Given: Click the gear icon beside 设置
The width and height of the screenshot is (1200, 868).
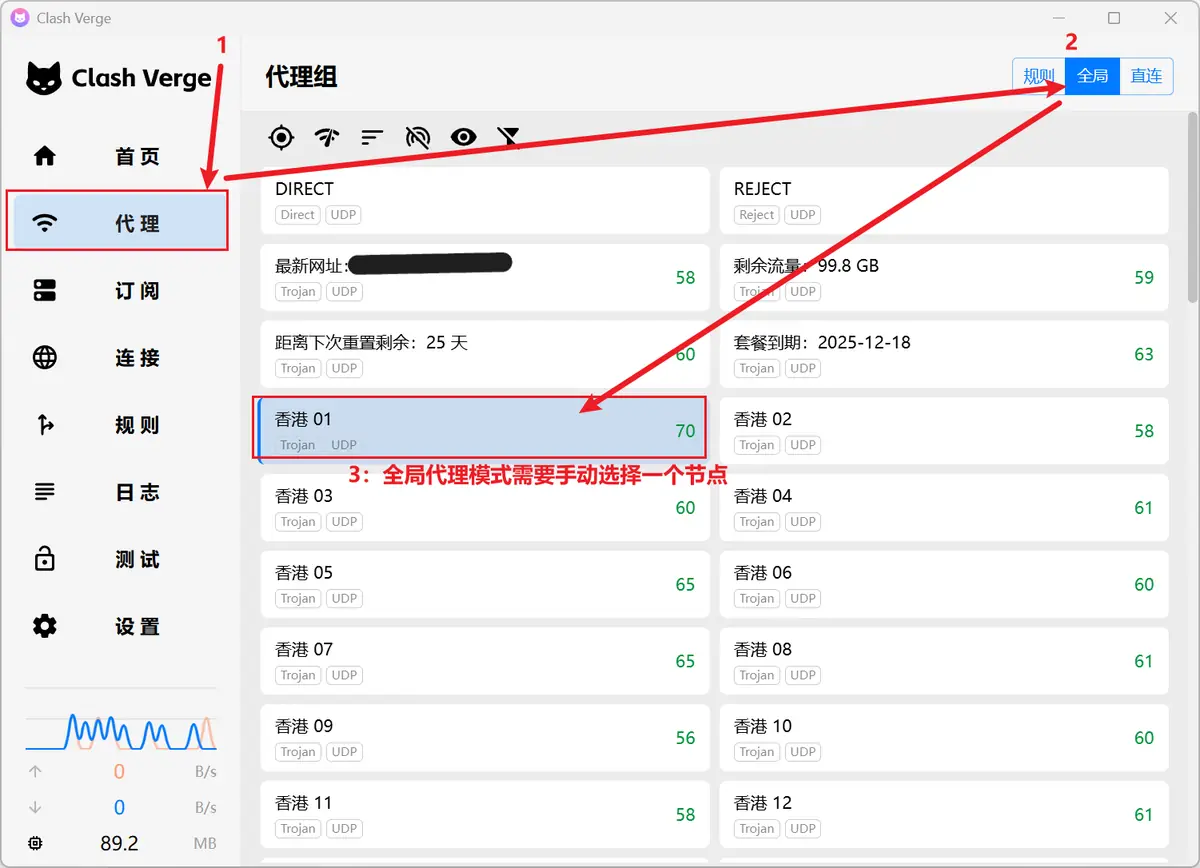Looking at the screenshot, I should pyautogui.click(x=45, y=626).
